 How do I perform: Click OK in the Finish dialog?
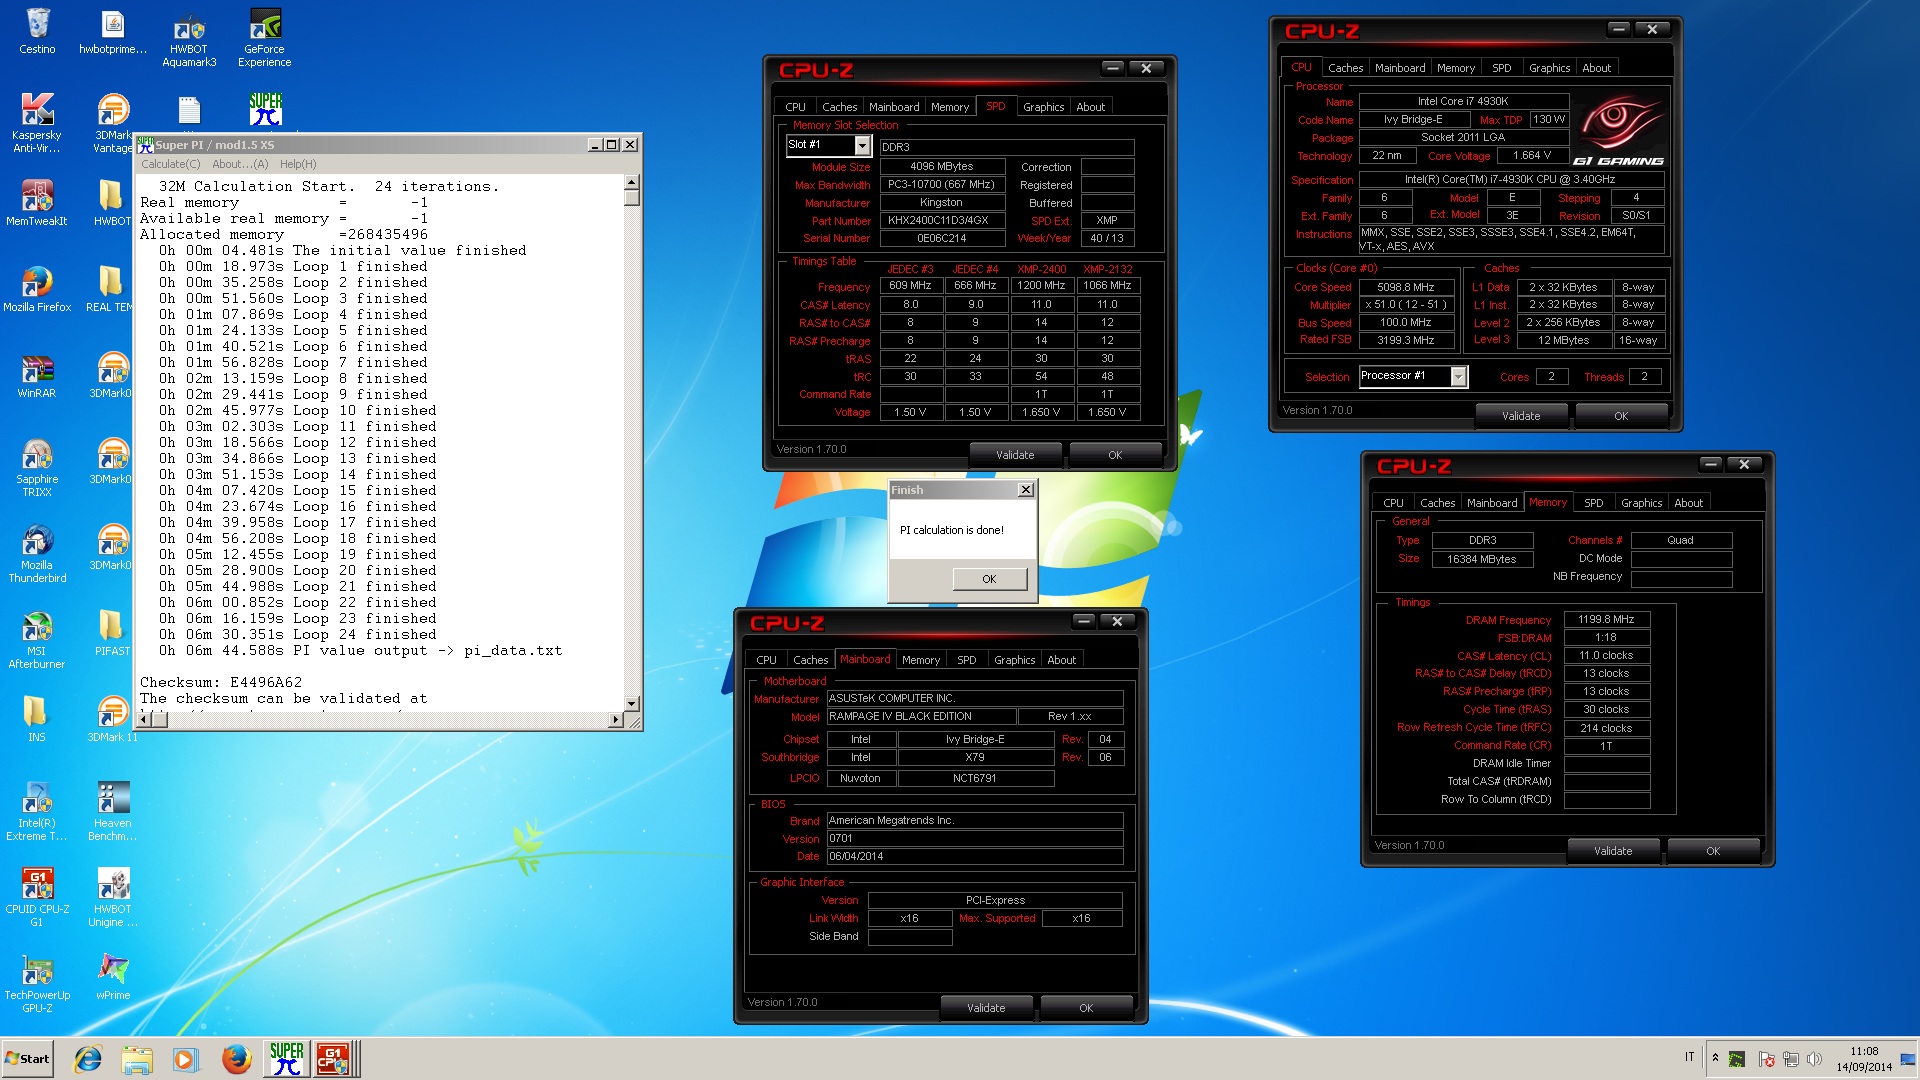[x=989, y=579]
